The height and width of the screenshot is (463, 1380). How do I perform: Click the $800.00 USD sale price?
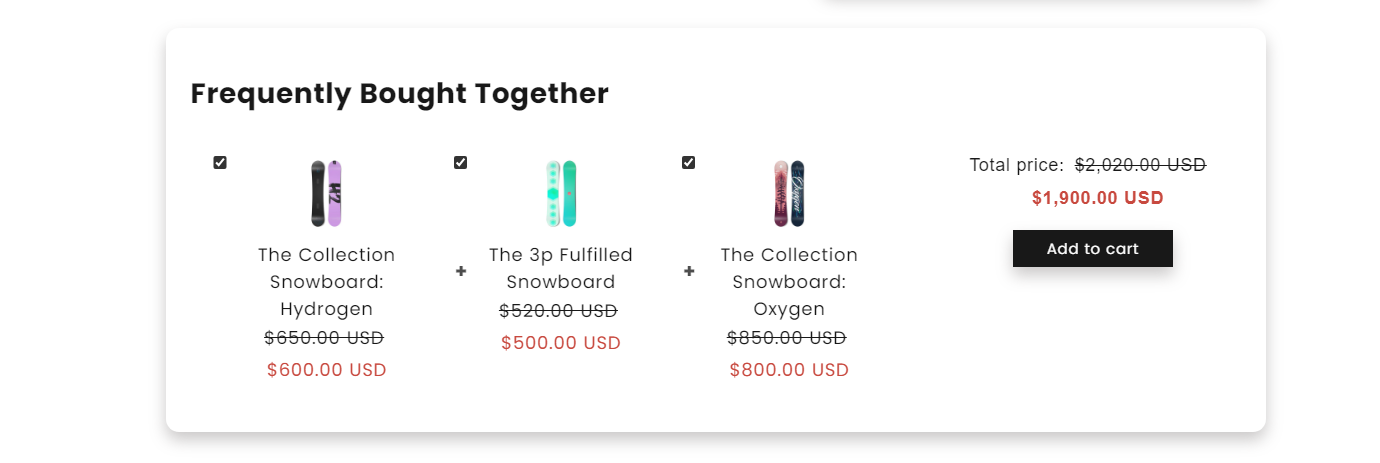789,370
